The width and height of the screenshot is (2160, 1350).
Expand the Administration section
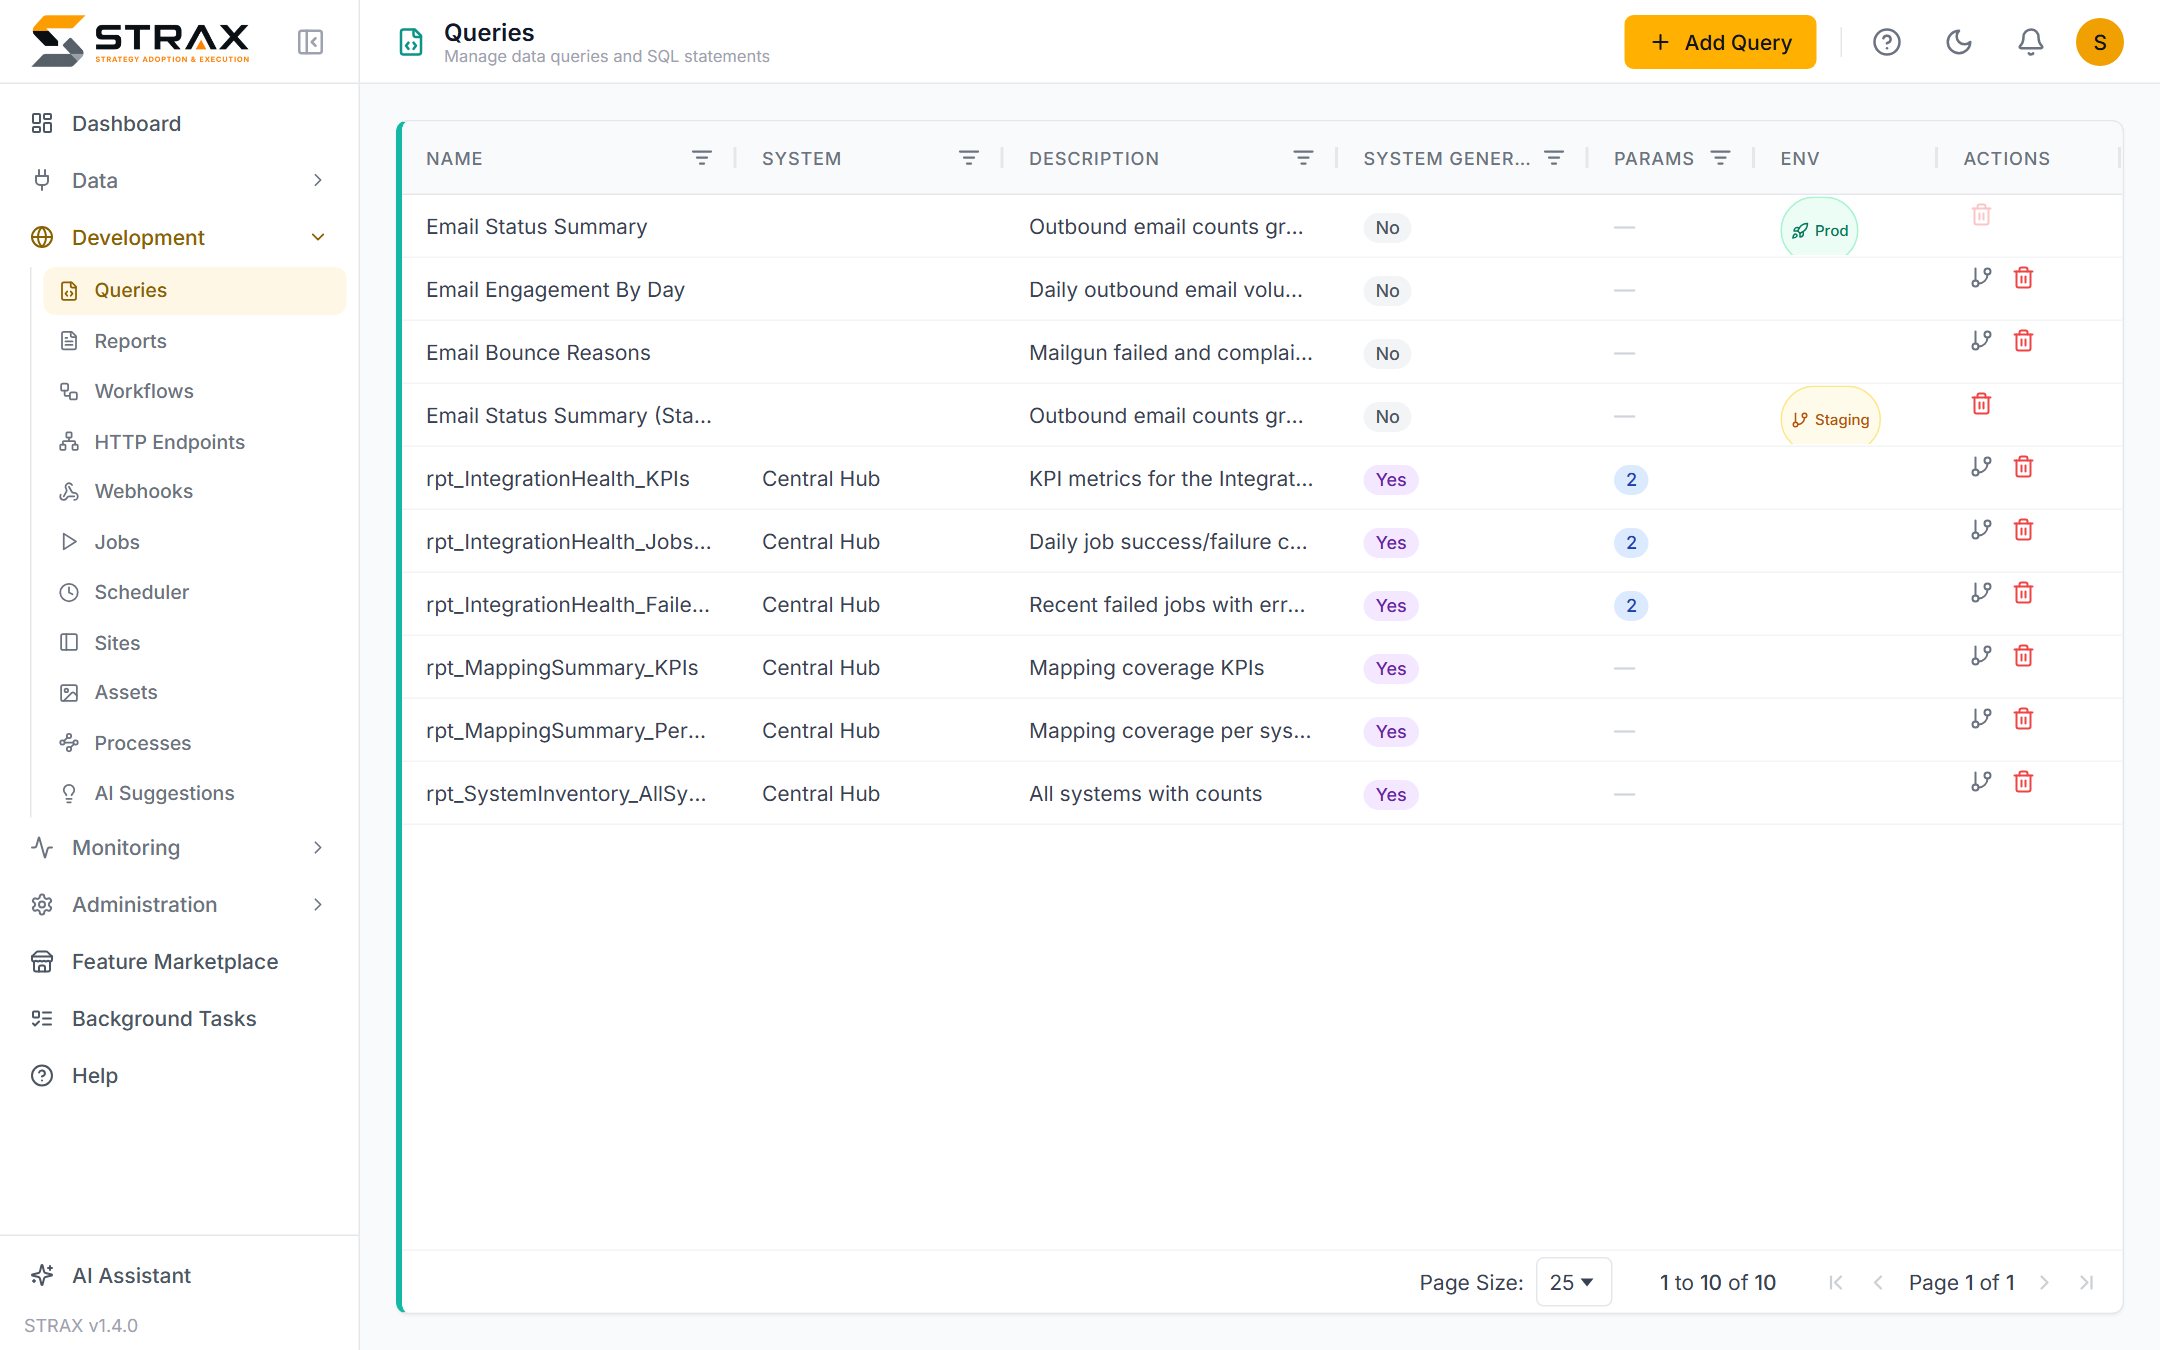[178, 904]
